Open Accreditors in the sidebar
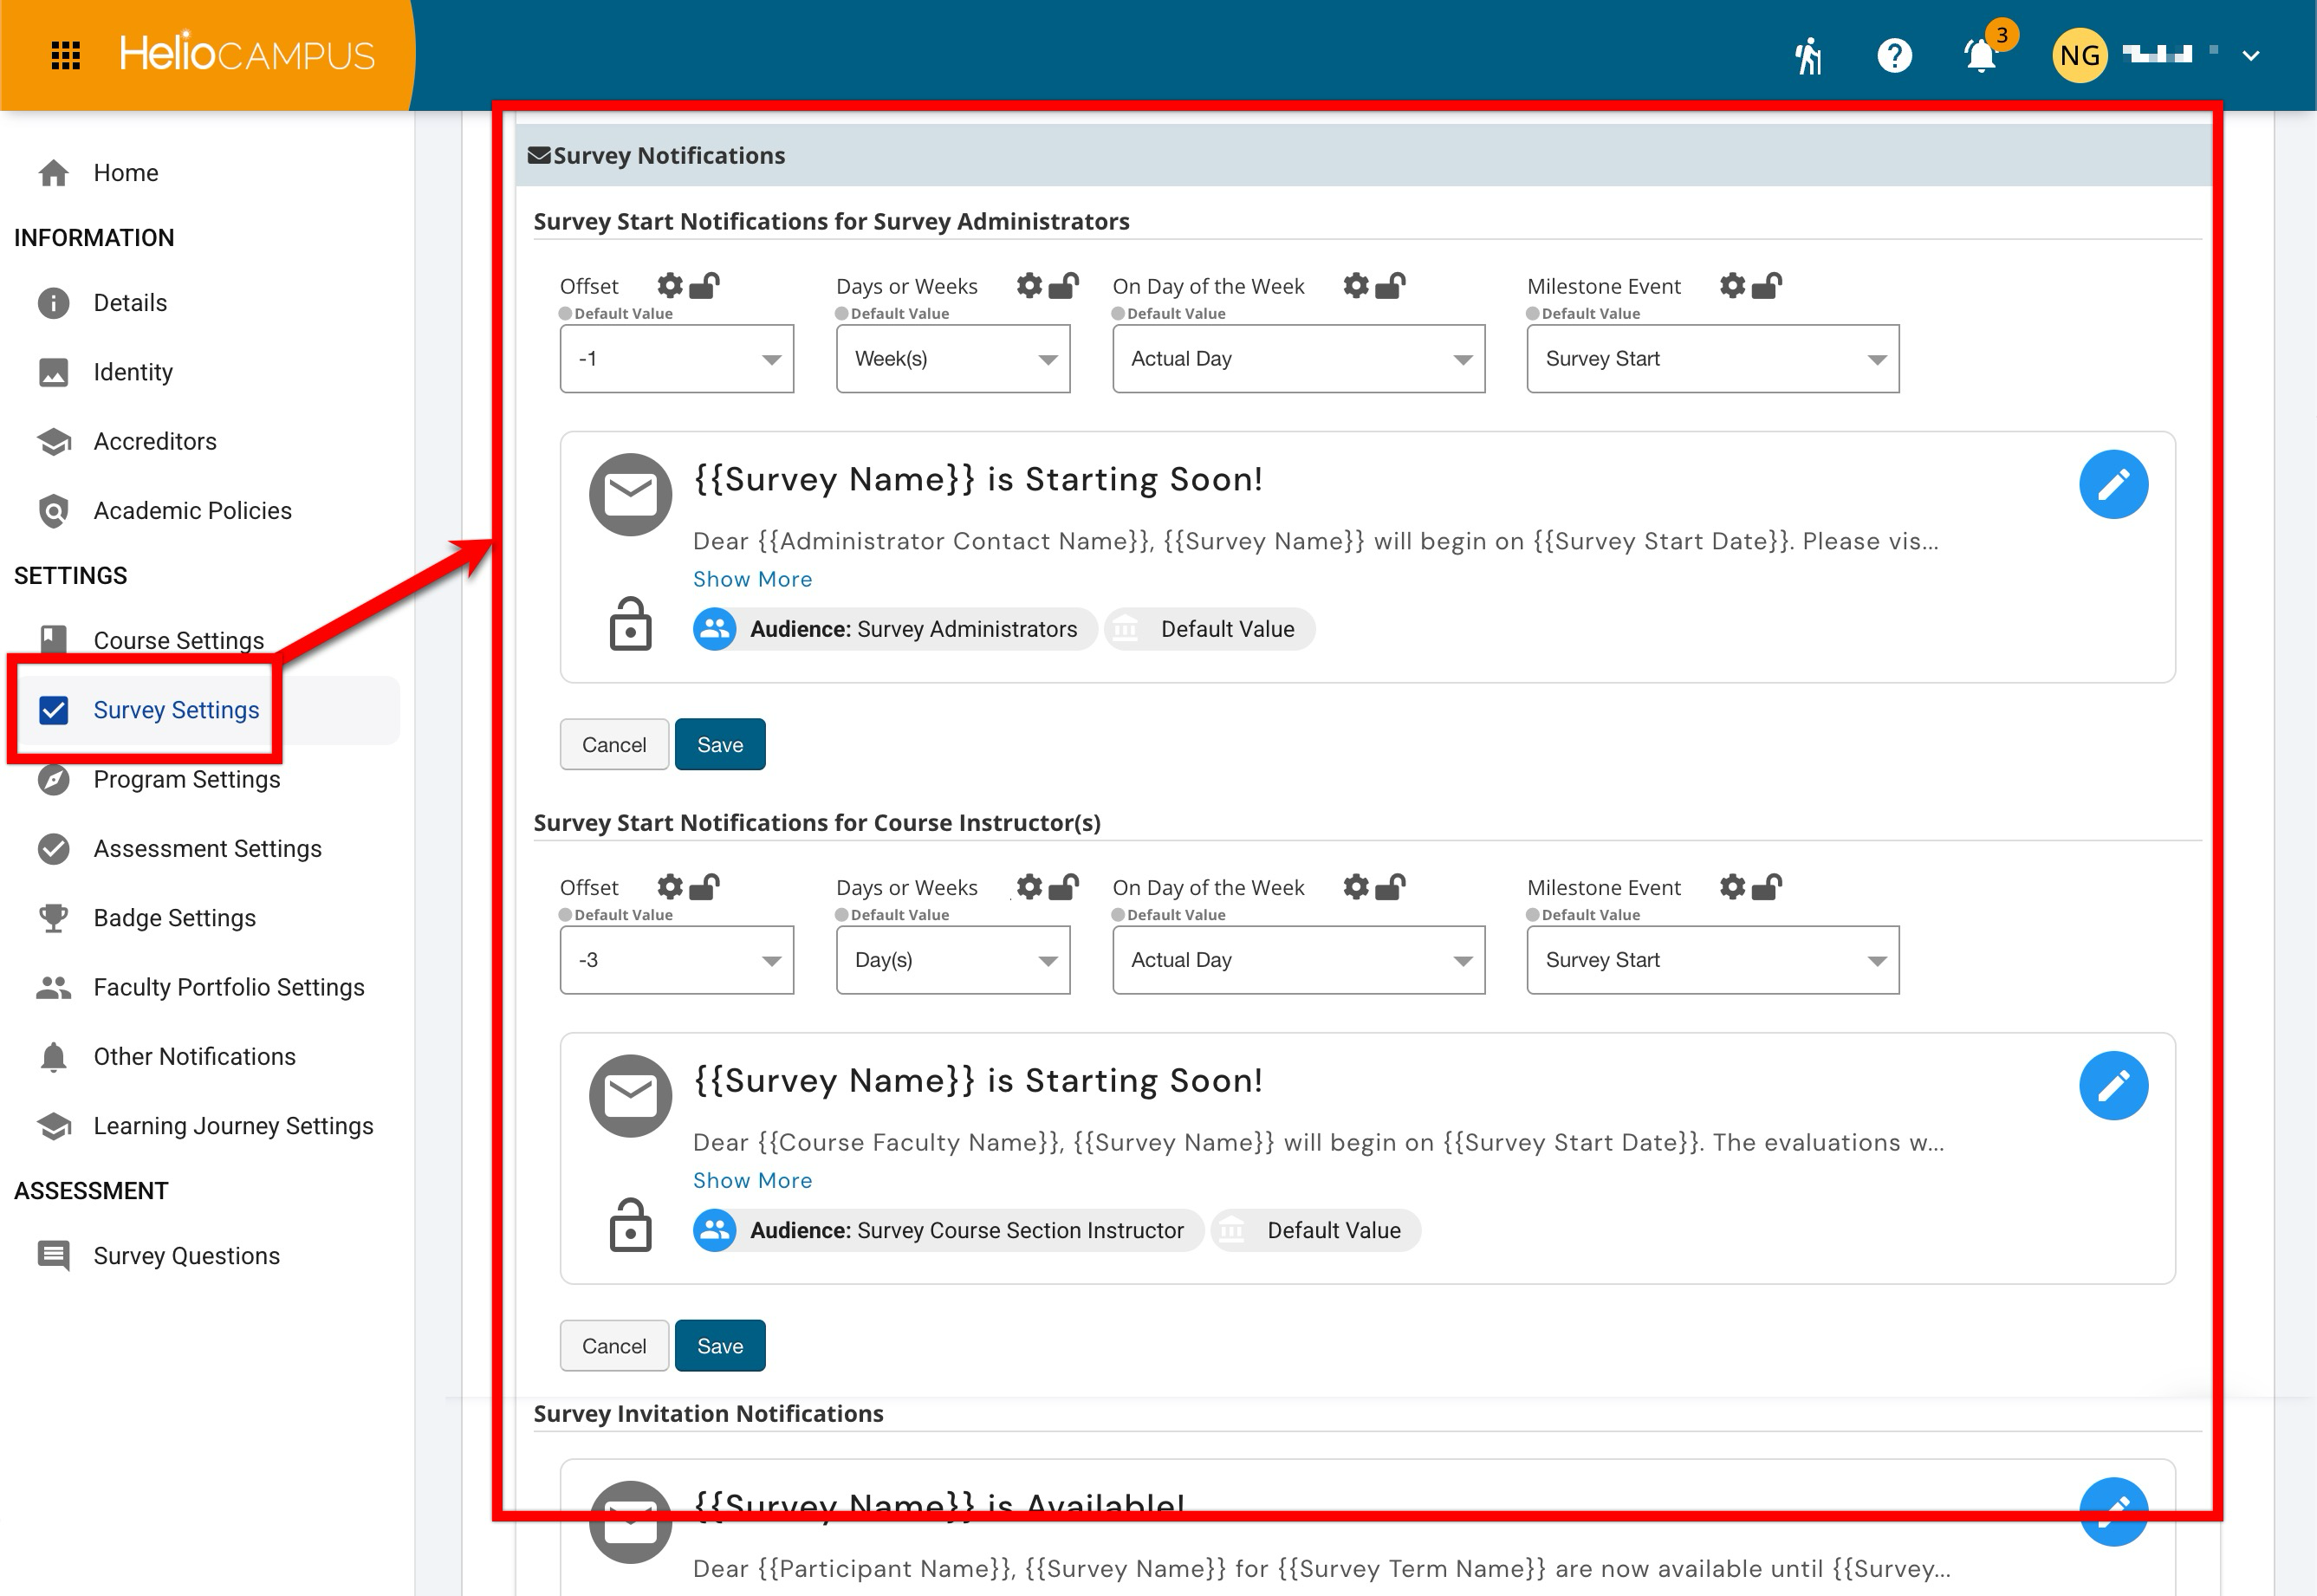Viewport: 2317px width, 1596px height. point(155,441)
